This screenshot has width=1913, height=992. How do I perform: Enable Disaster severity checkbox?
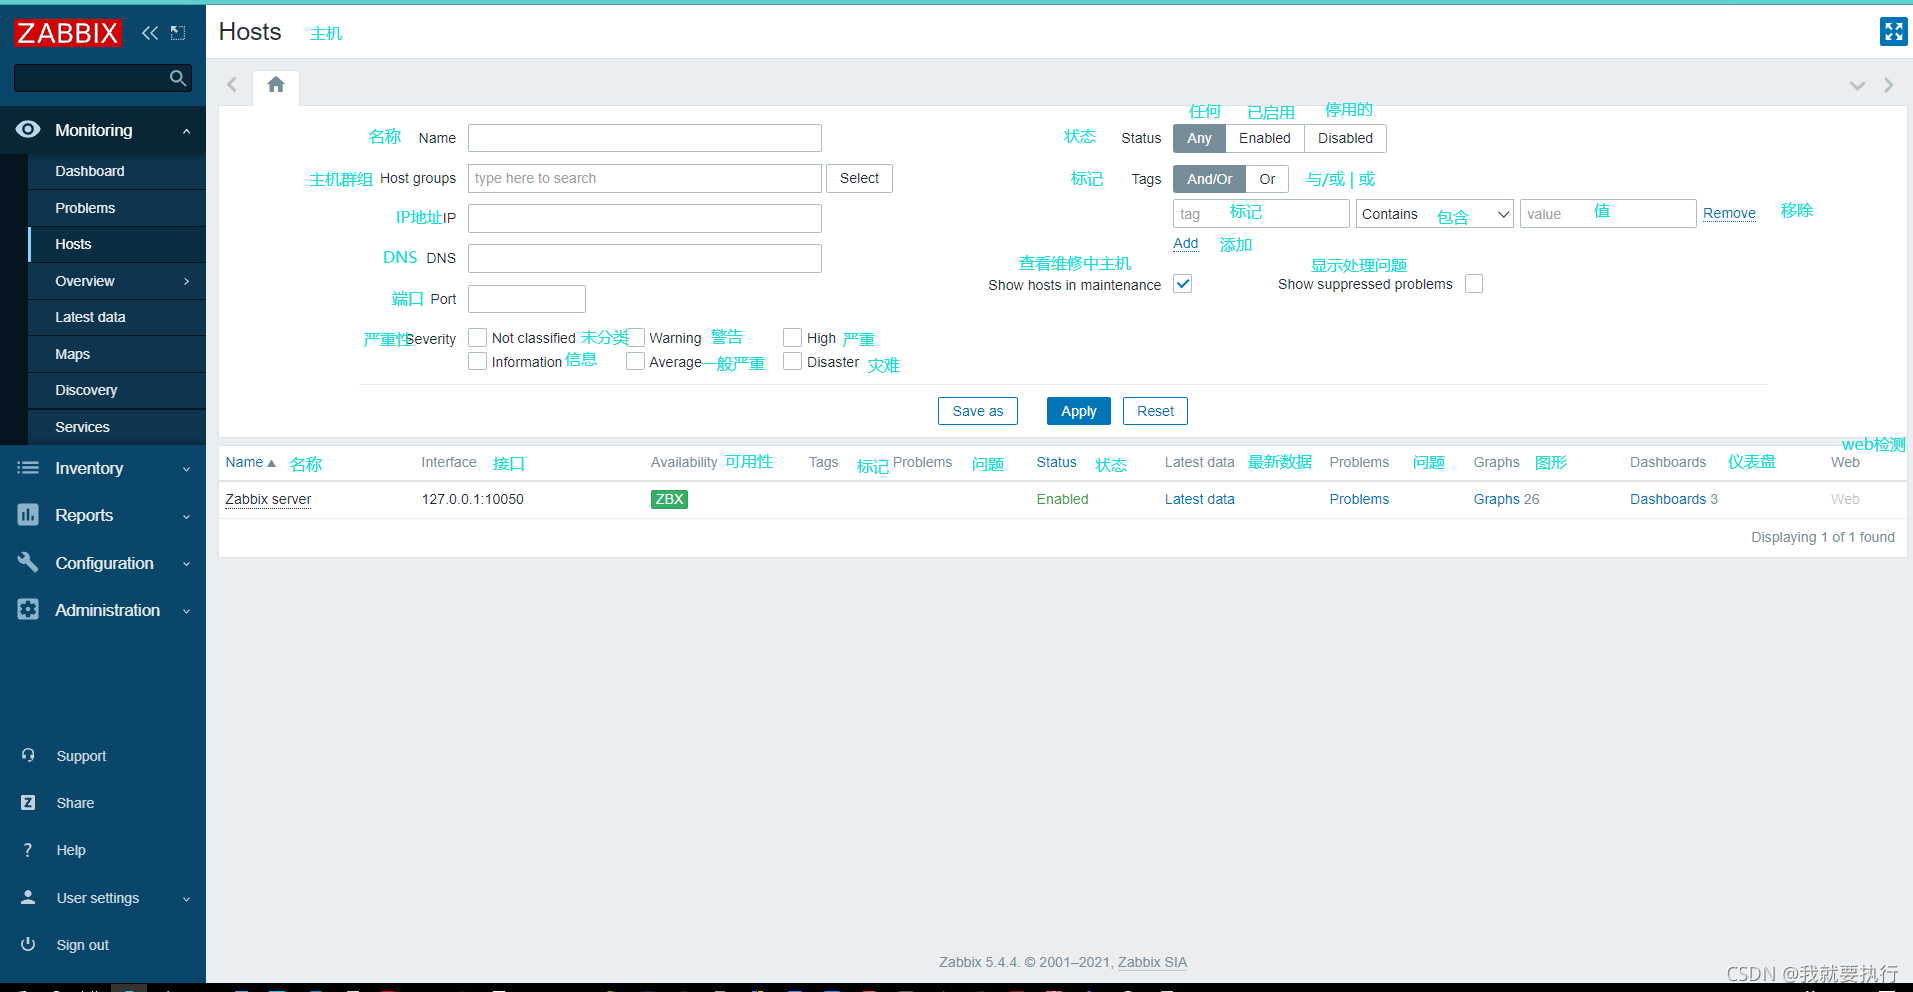pyautogui.click(x=793, y=361)
